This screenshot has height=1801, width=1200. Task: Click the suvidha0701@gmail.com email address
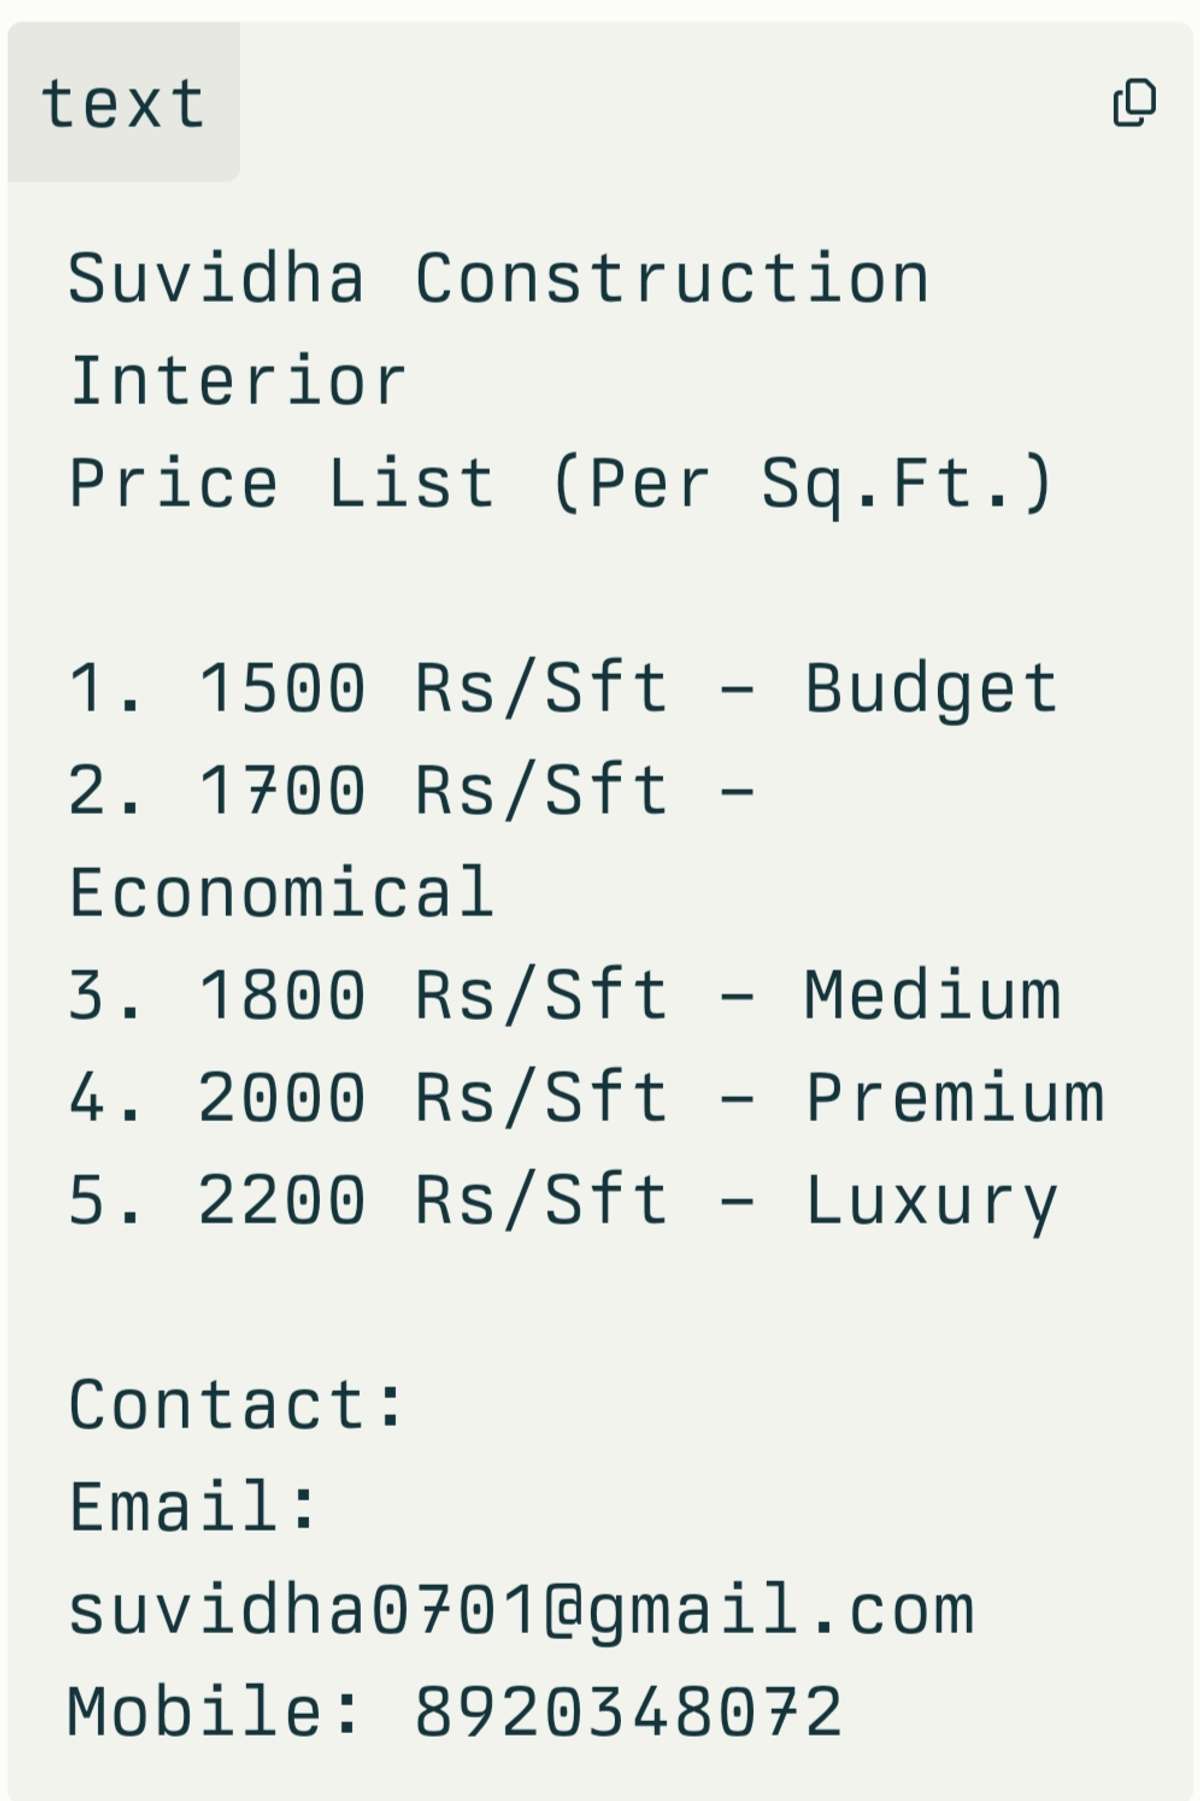pyautogui.click(x=520, y=1610)
